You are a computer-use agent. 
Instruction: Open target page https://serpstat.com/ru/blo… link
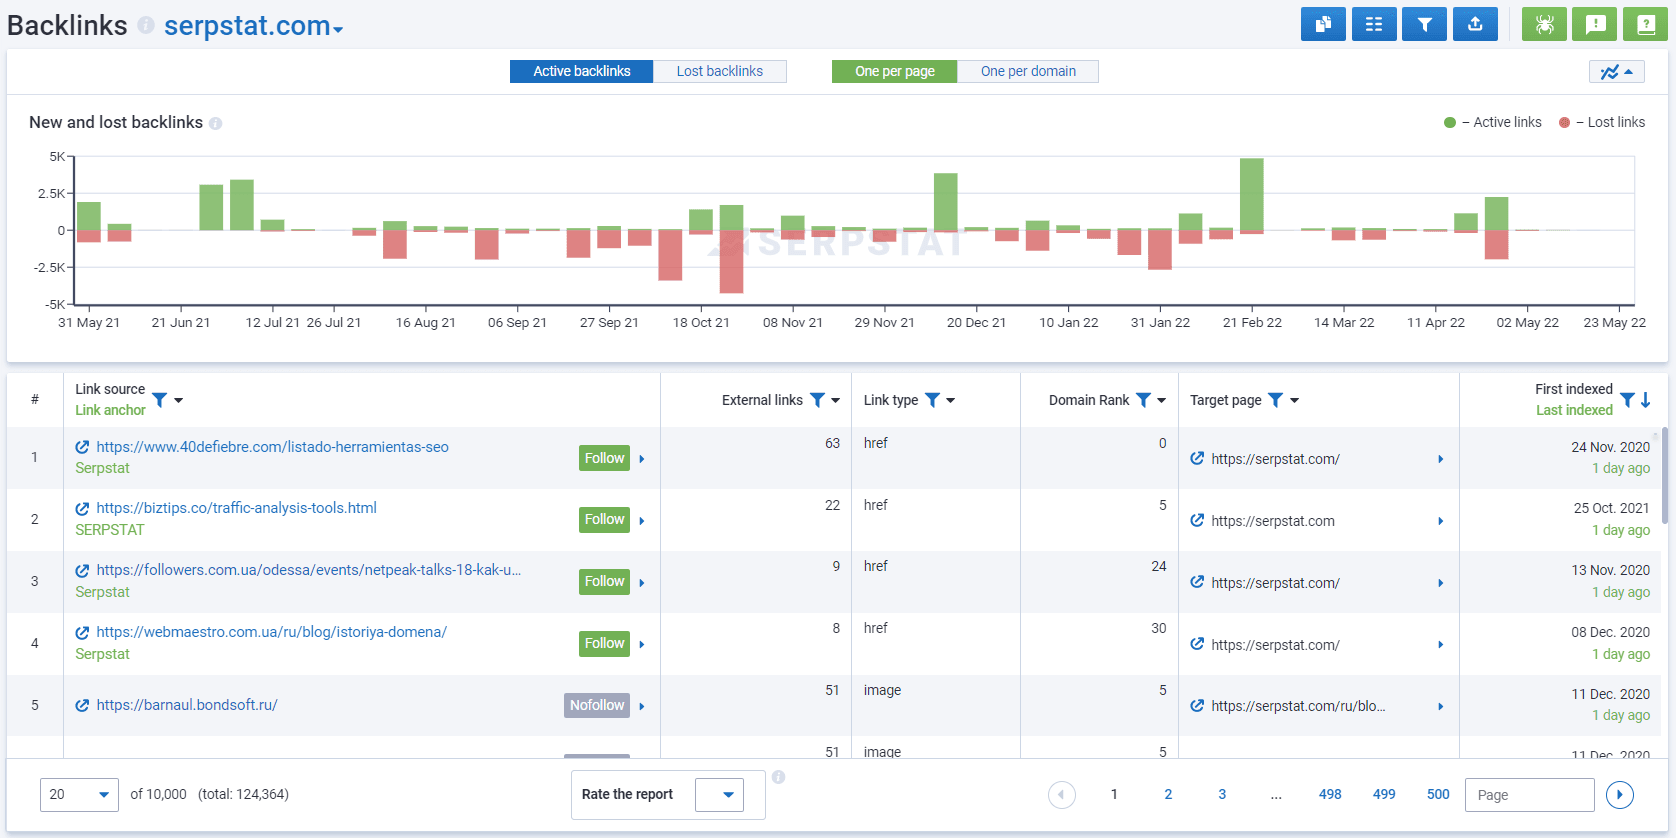[1298, 706]
